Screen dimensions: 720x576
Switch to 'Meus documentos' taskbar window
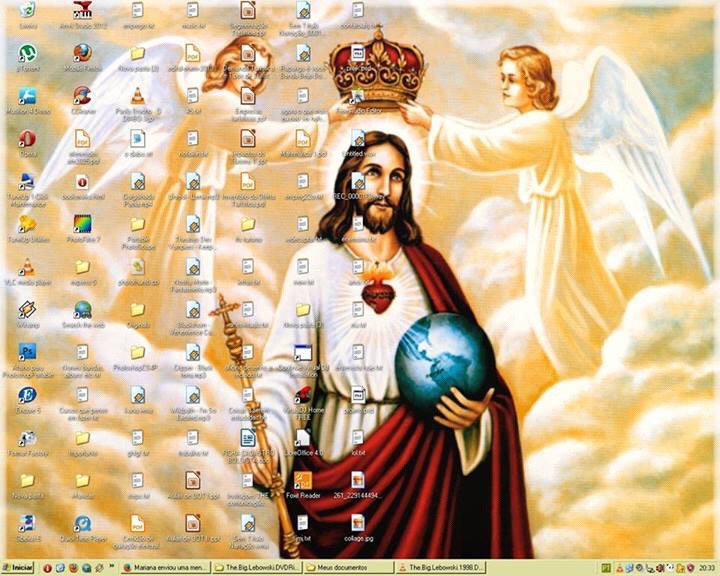tap(350, 568)
